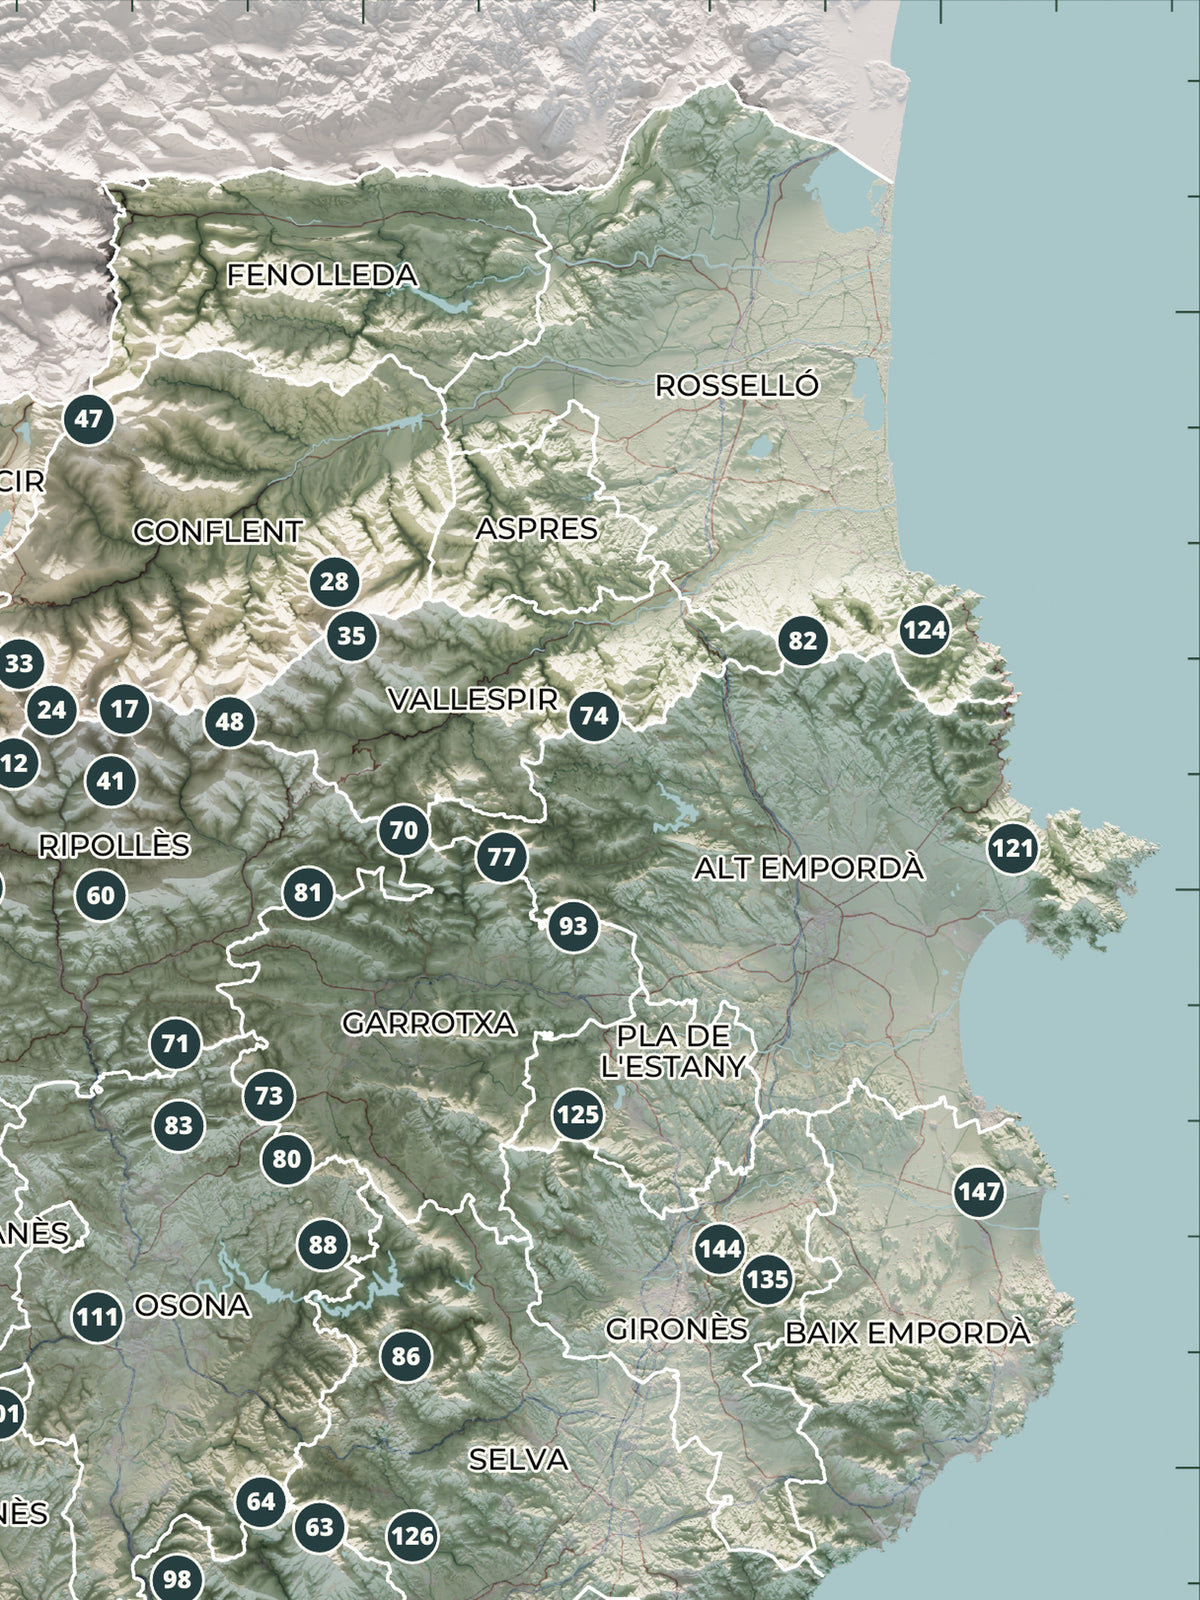The image size is (1200, 1600).
Task: Open marker 48 on the border
Action: point(230,721)
